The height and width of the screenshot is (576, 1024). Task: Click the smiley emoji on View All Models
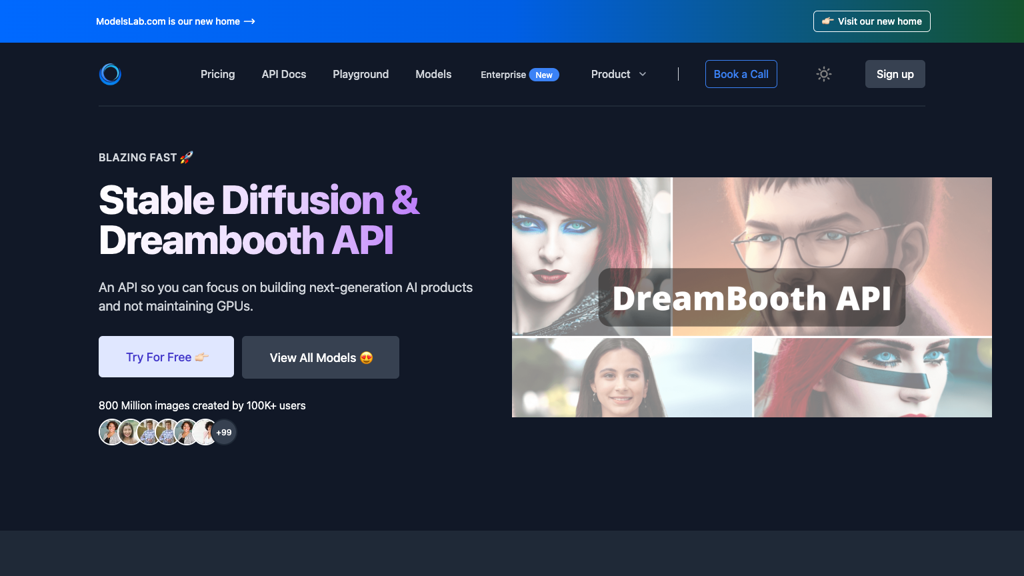point(366,357)
